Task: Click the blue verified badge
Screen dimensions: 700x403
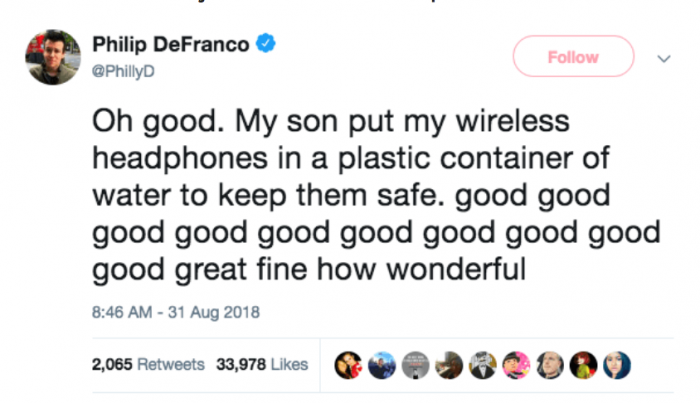Action: (x=266, y=44)
